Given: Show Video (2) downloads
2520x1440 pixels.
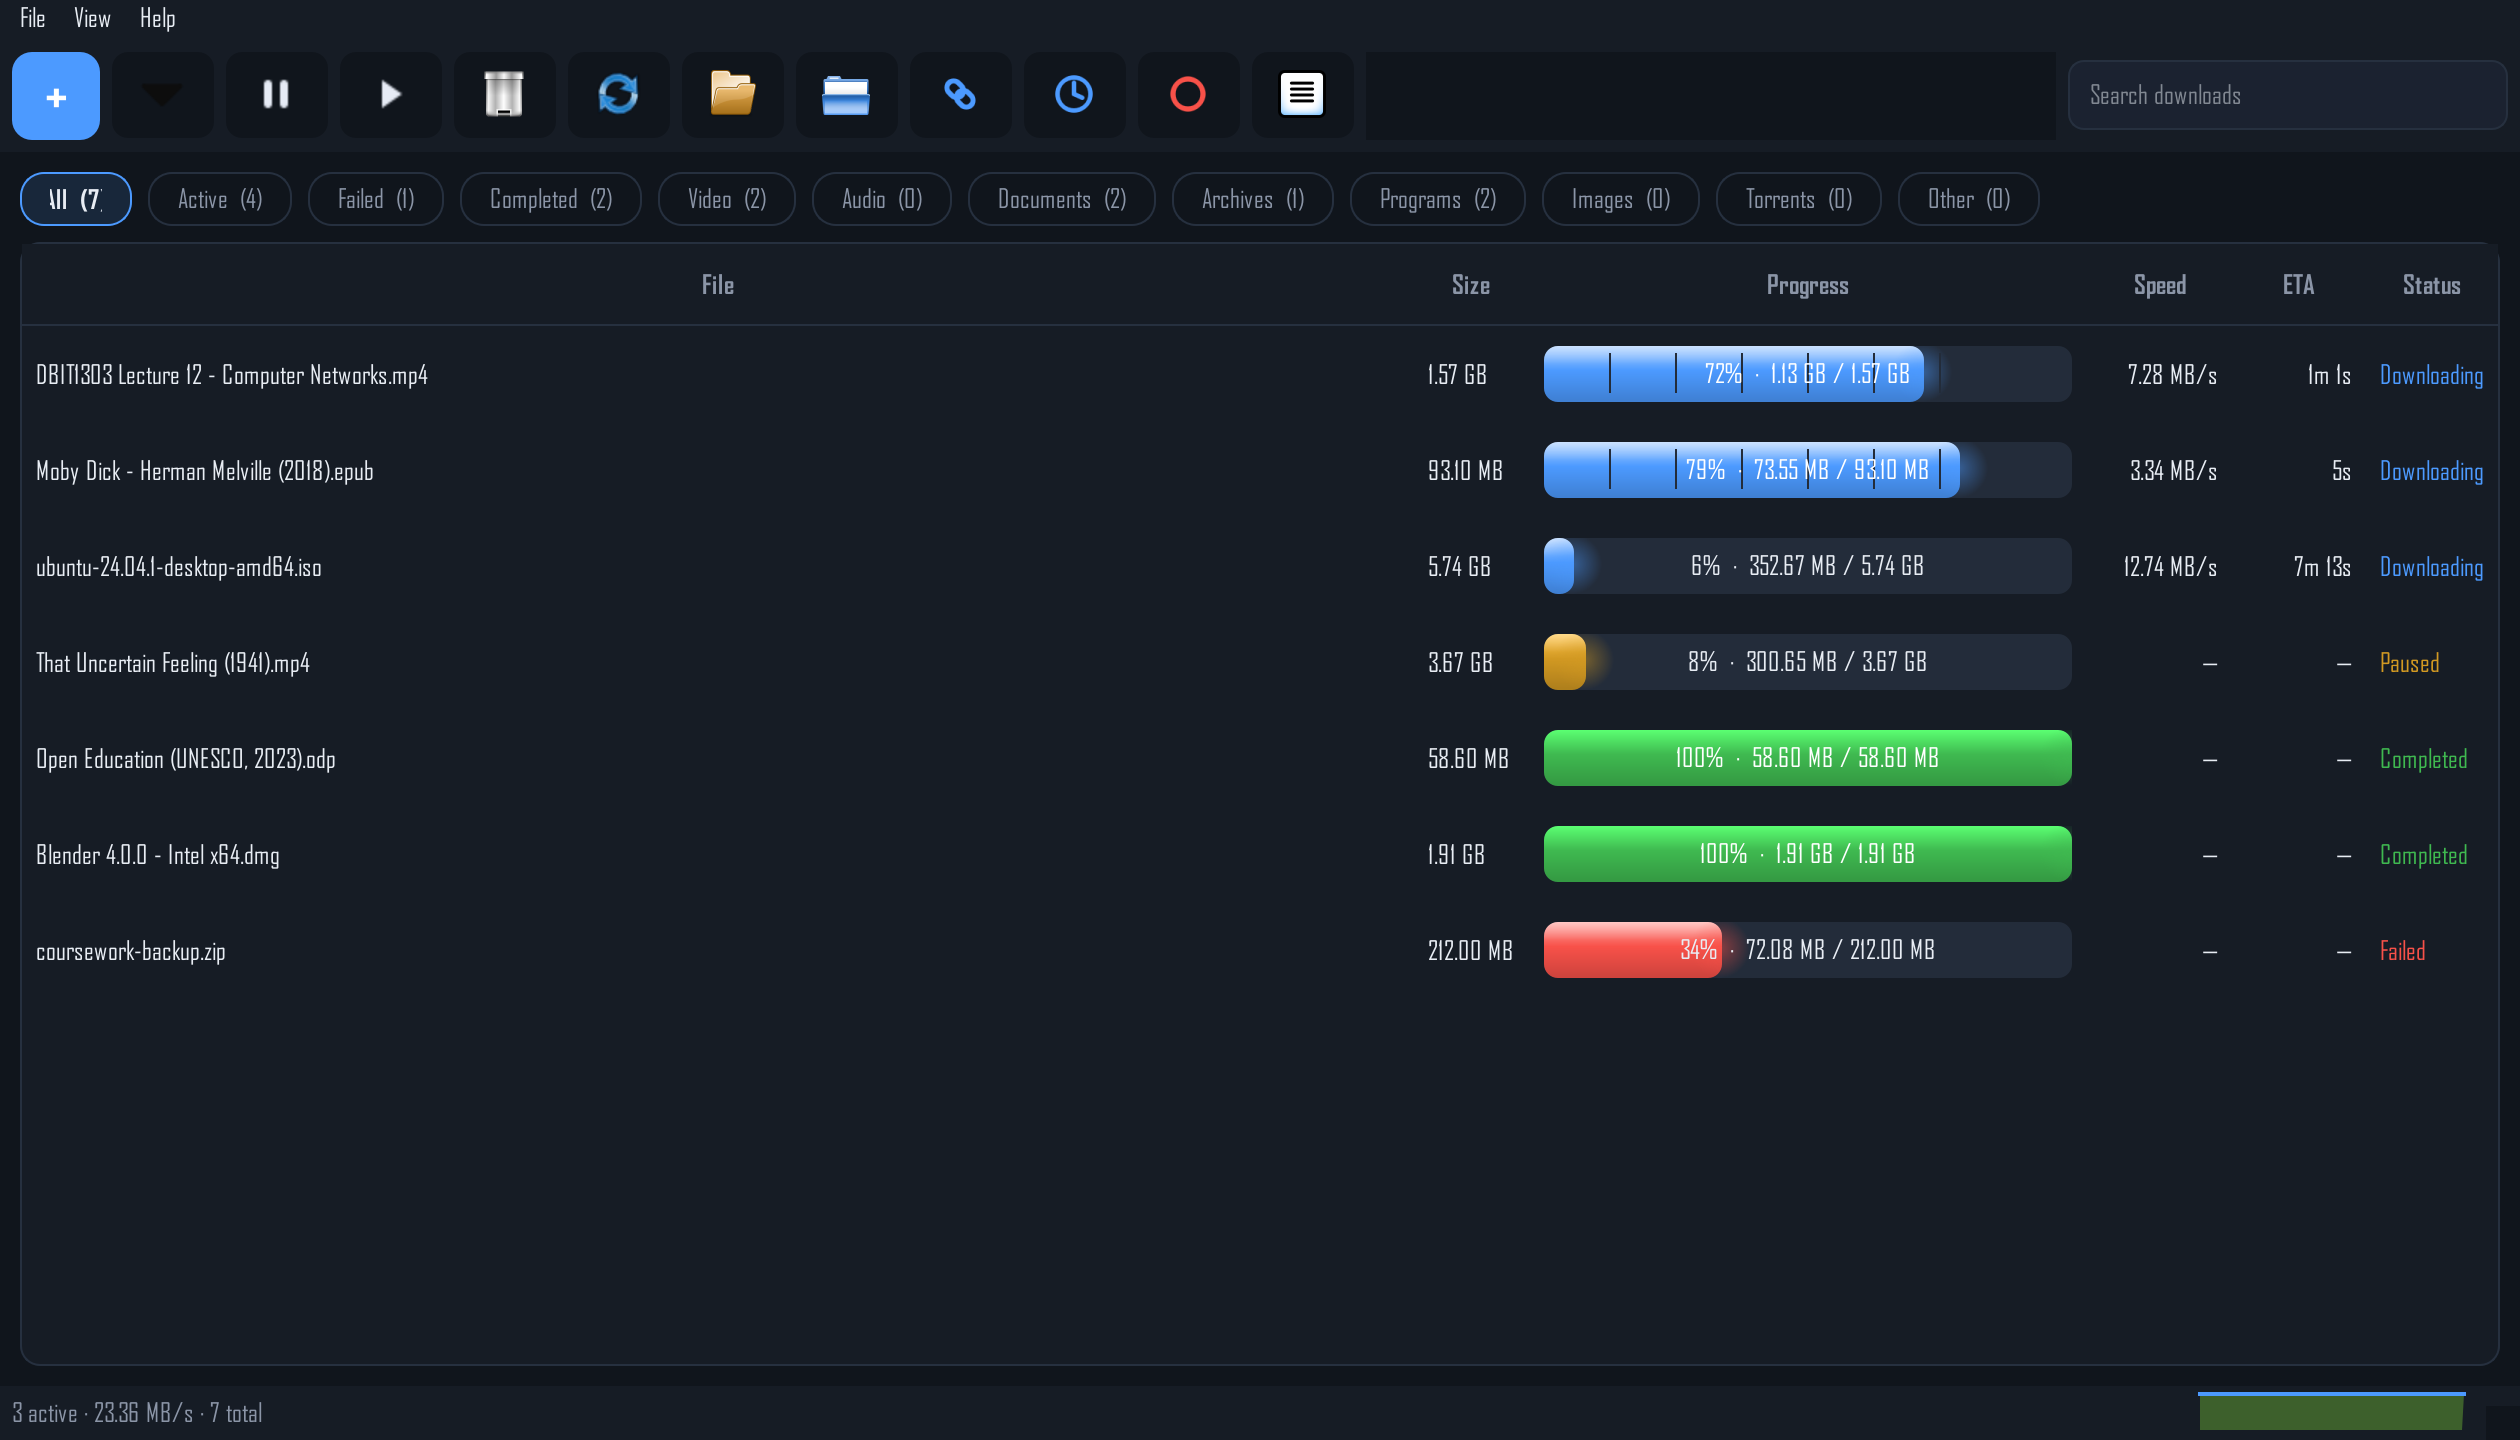Looking at the screenshot, I should (x=727, y=199).
